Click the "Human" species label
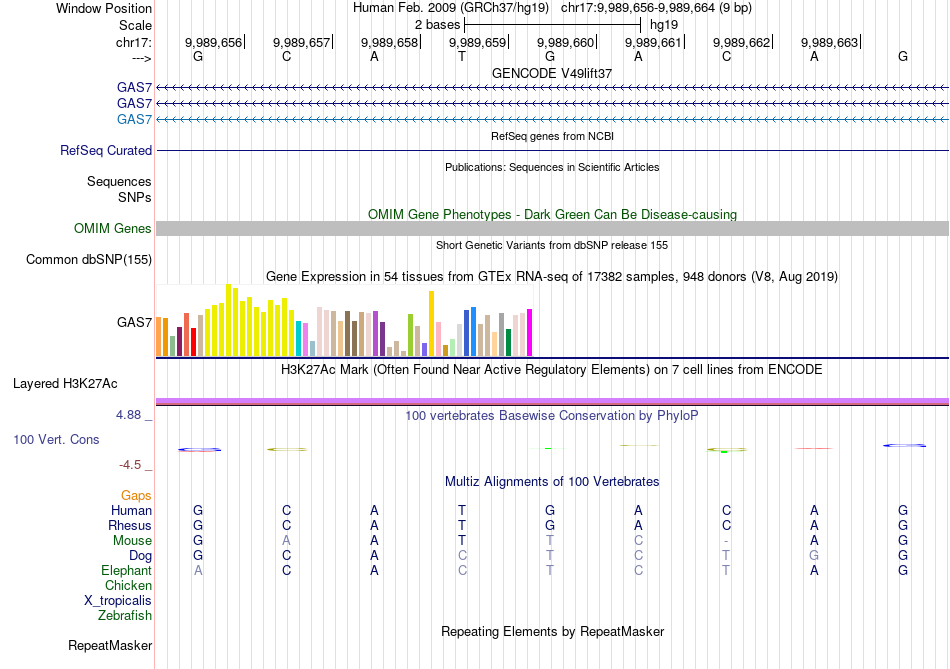 131,511
